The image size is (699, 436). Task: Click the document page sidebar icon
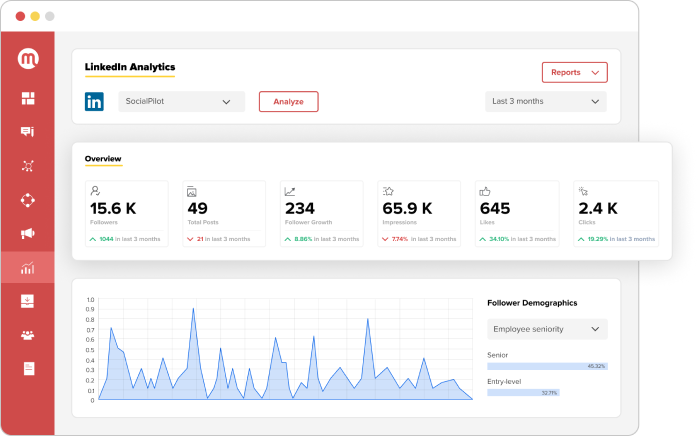(29, 369)
